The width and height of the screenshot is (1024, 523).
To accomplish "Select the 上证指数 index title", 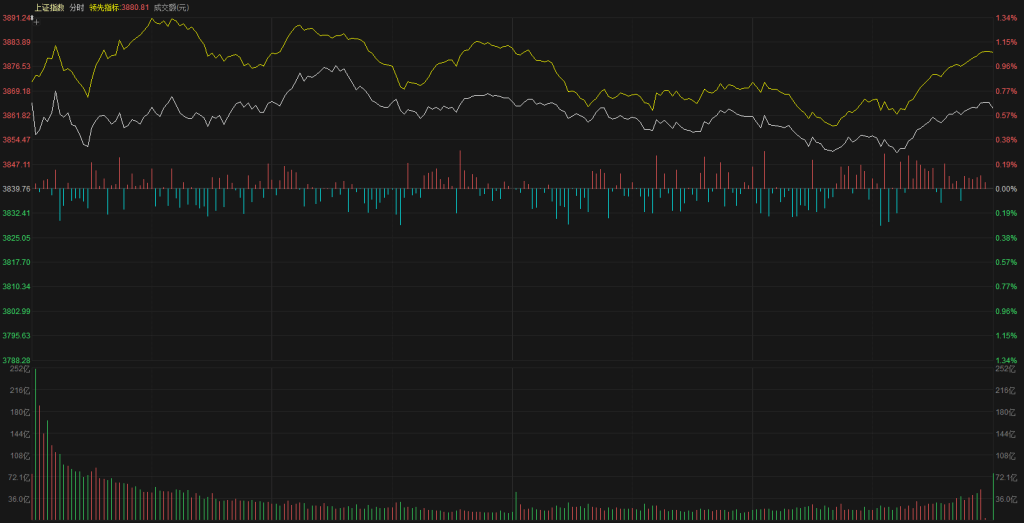I will tap(48, 7).
